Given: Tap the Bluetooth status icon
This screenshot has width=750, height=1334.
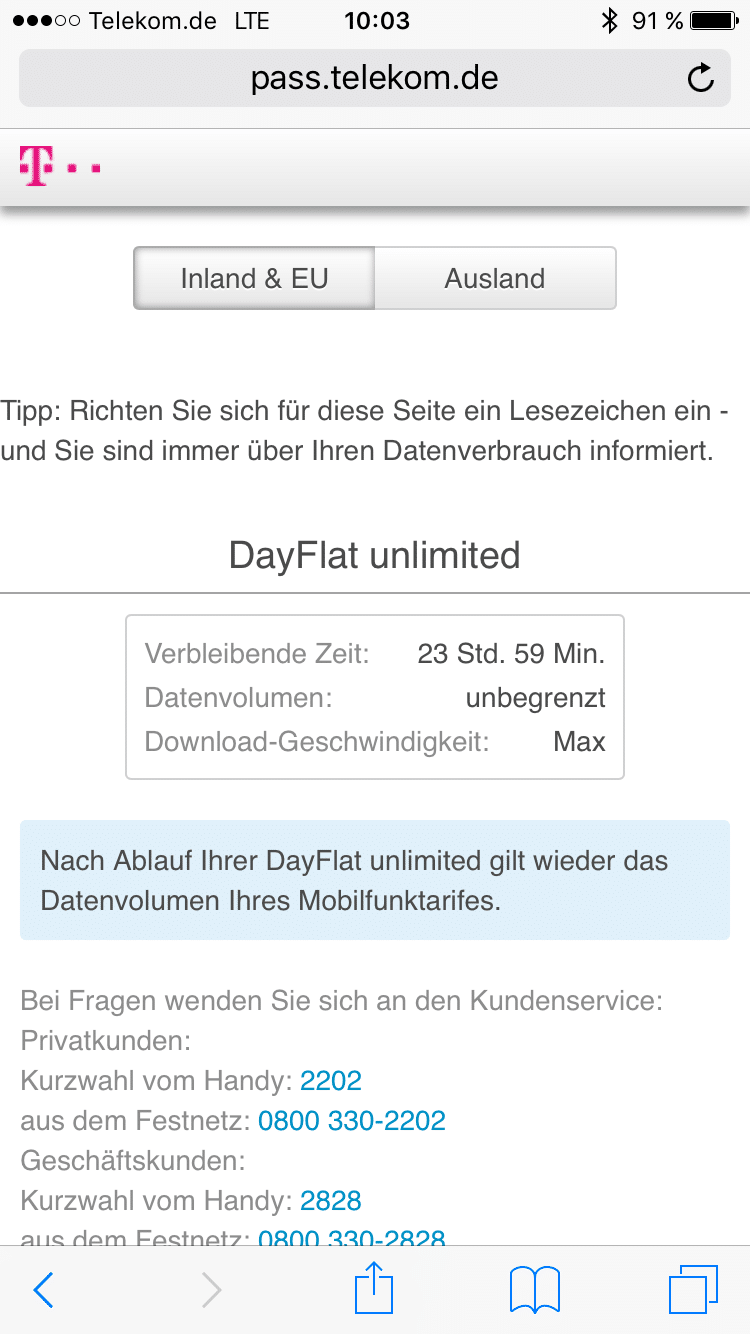Looking at the screenshot, I should pyautogui.click(x=609, y=21).
